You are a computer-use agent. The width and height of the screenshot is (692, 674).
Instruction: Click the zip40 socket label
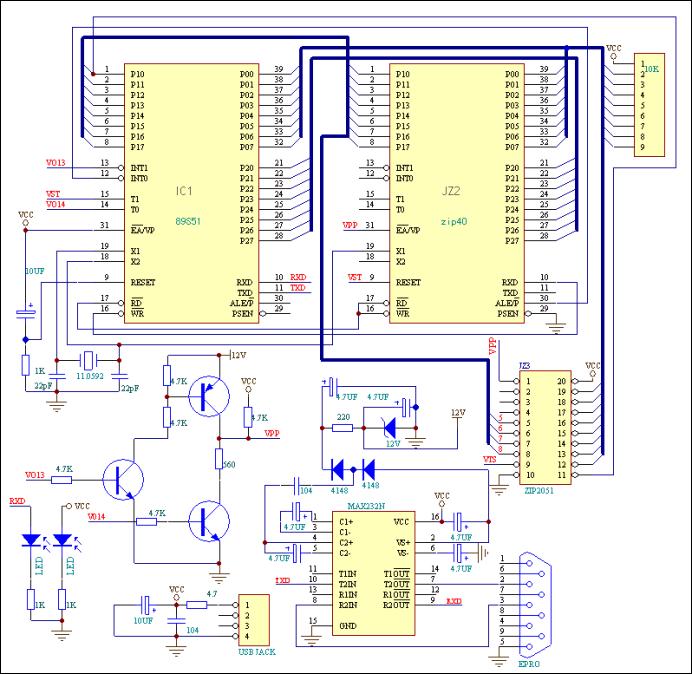(x=454, y=222)
